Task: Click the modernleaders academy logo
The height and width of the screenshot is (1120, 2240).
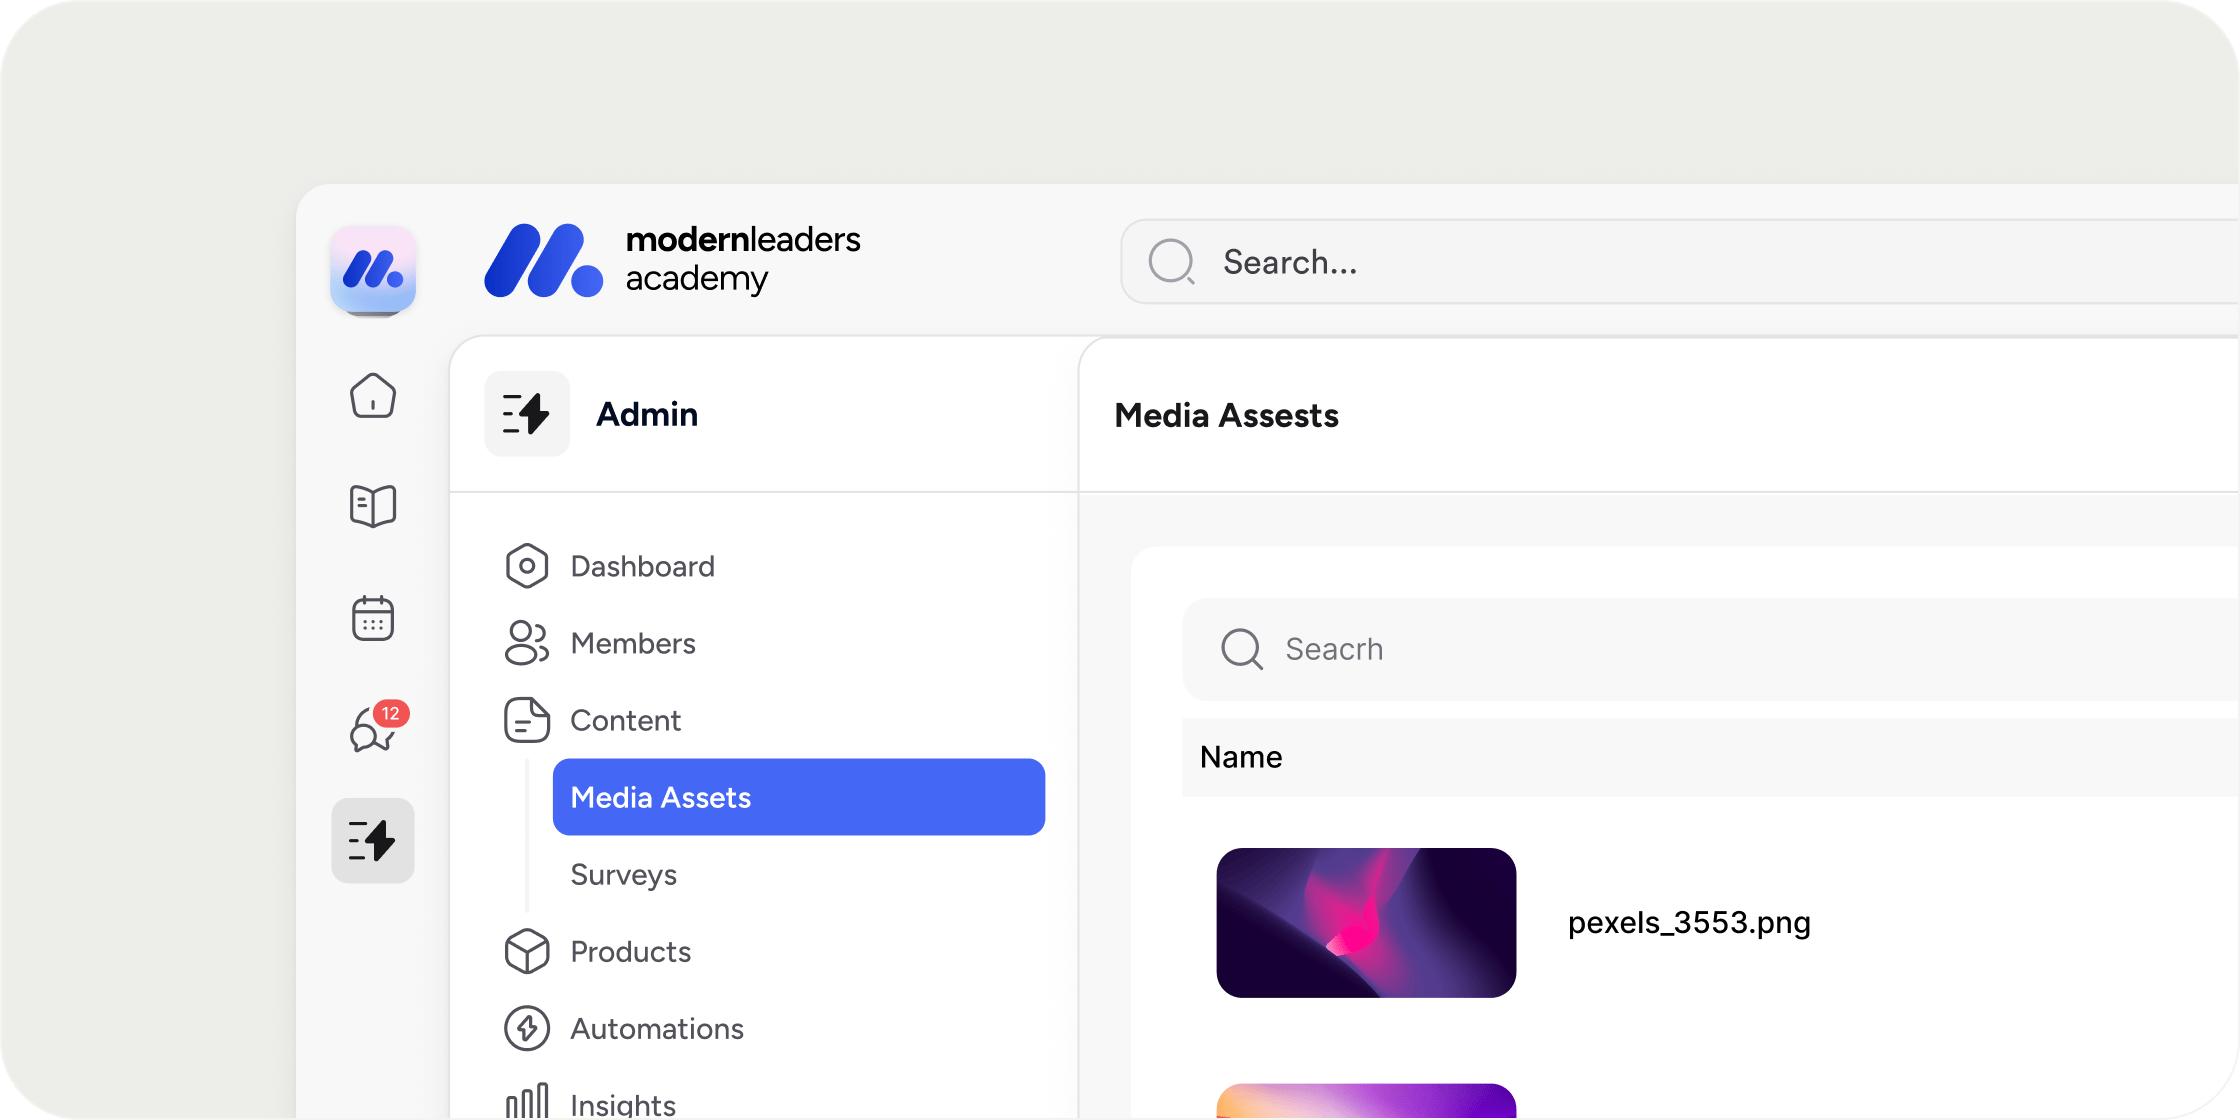Action: [672, 260]
